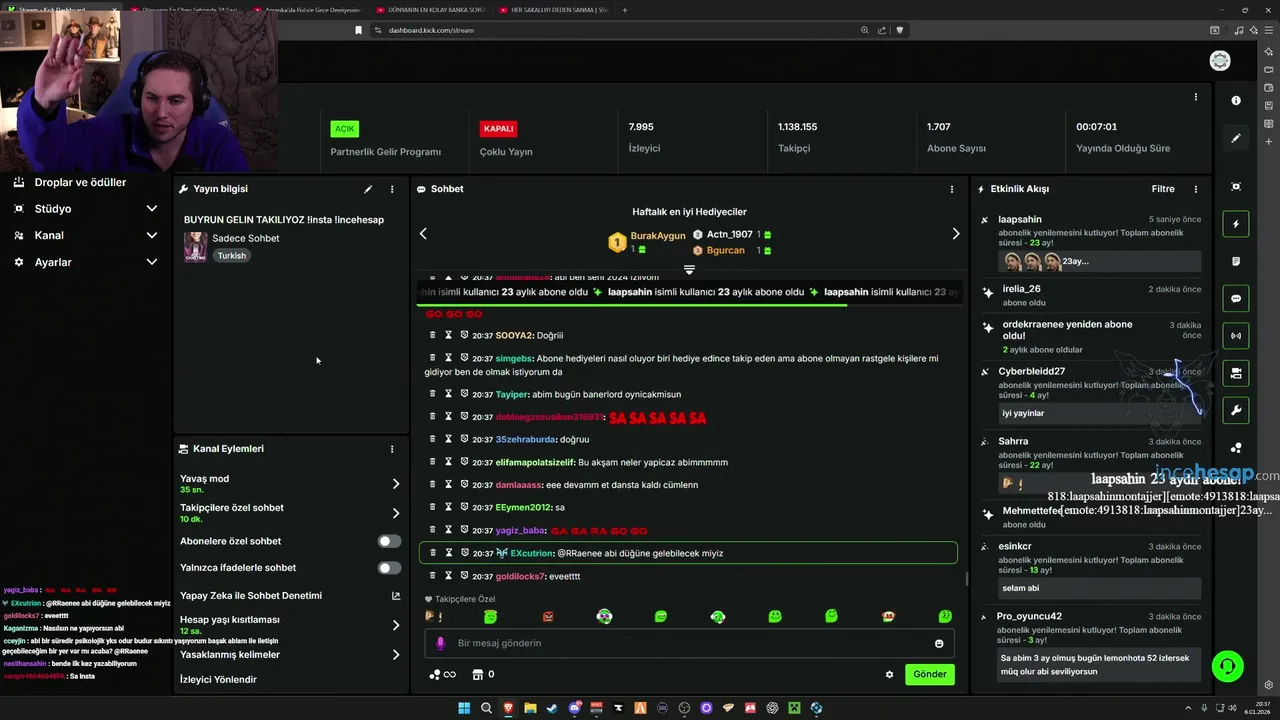
Task: Open Discord from the taskbar
Action: (x=574, y=708)
